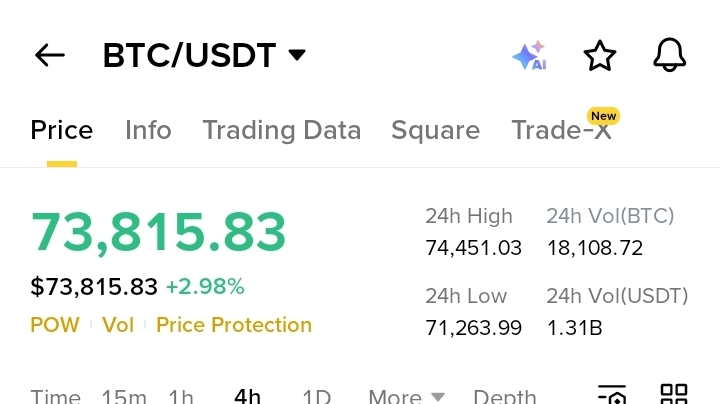Viewport: 720px width, 404px height.
Task: Open the Trading Data tab
Action: point(282,130)
